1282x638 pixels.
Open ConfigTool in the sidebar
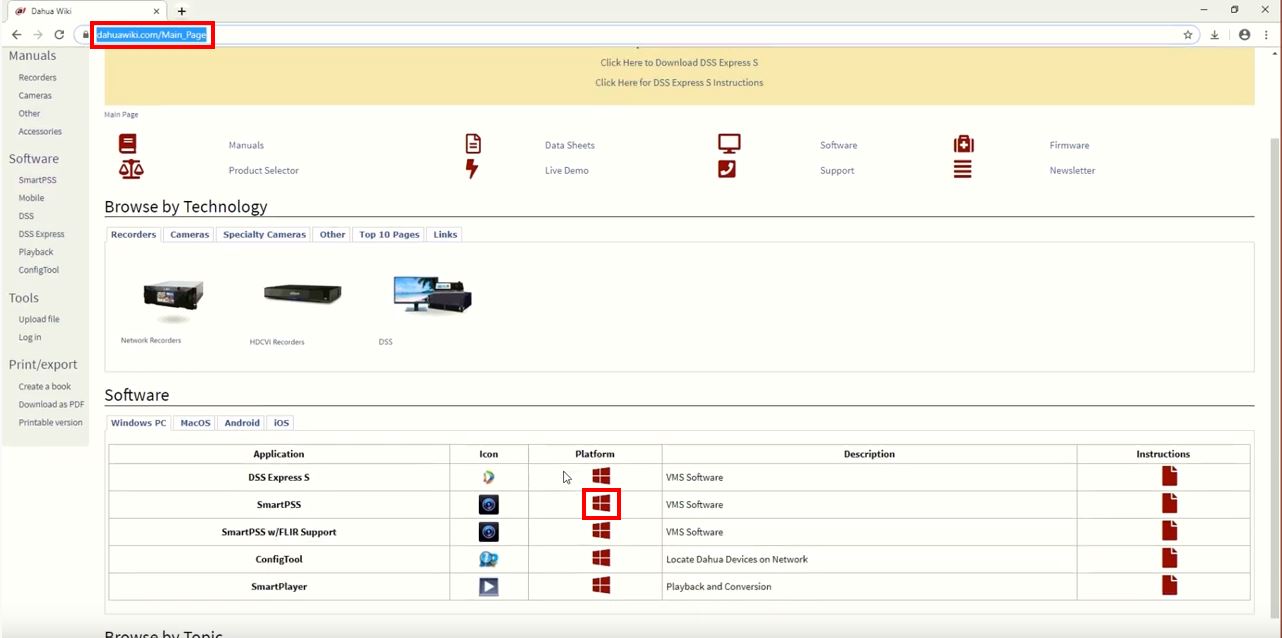pyautogui.click(x=39, y=270)
